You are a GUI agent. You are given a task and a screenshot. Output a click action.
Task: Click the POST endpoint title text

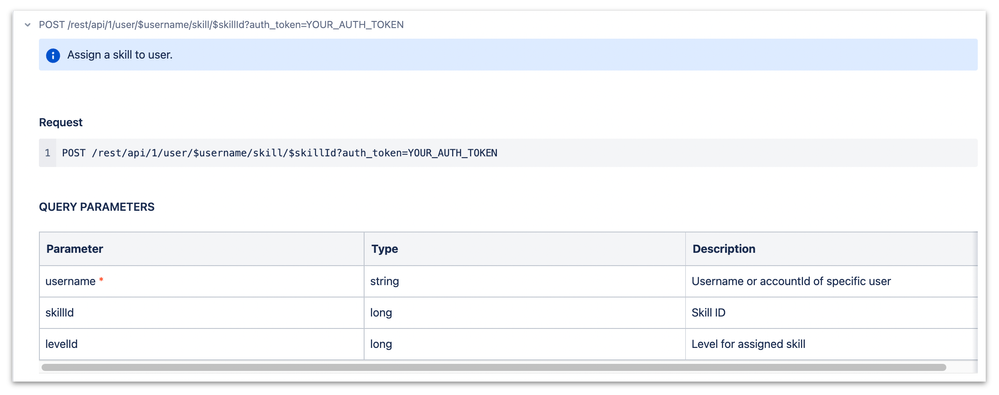pyautogui.click(x=221, y=25)
